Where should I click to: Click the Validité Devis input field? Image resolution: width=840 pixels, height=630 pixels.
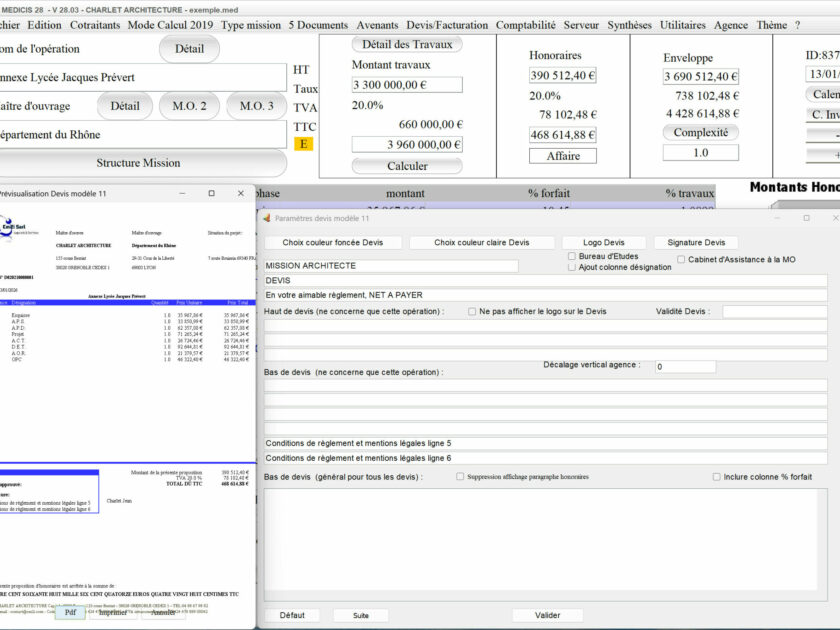(775, 311)
